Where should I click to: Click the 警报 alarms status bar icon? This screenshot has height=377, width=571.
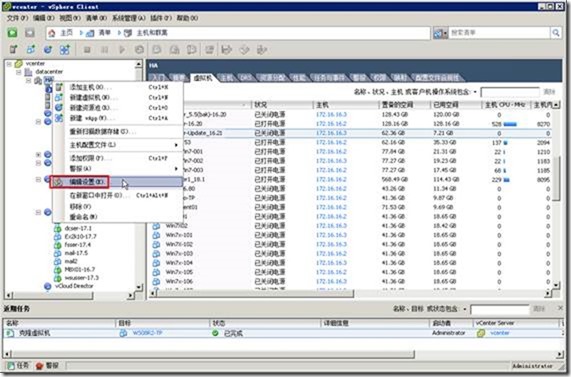point(39,365)
